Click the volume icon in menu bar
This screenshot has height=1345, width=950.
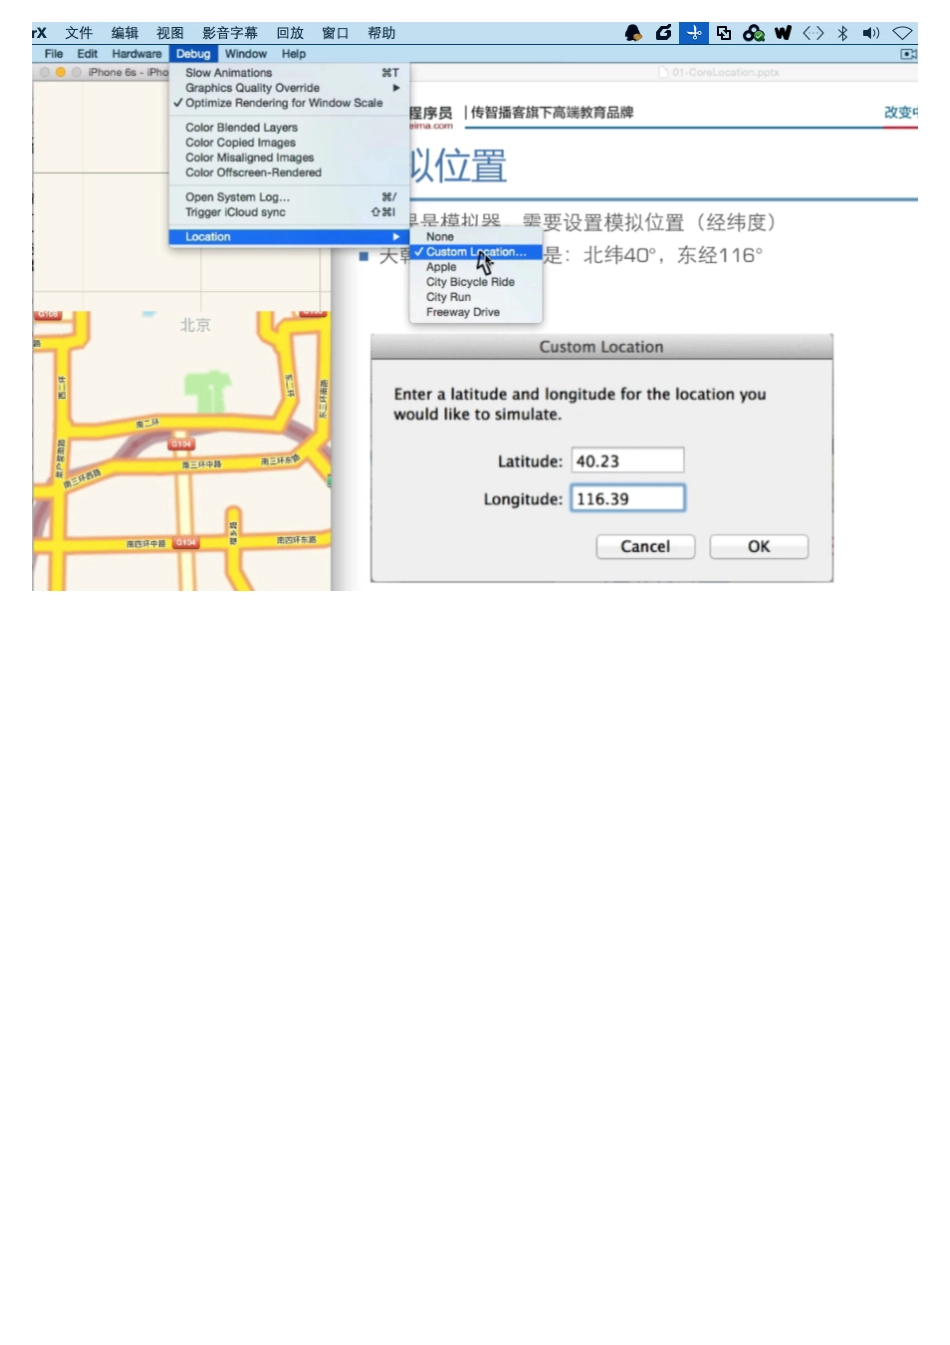click(x=871, y=33)
